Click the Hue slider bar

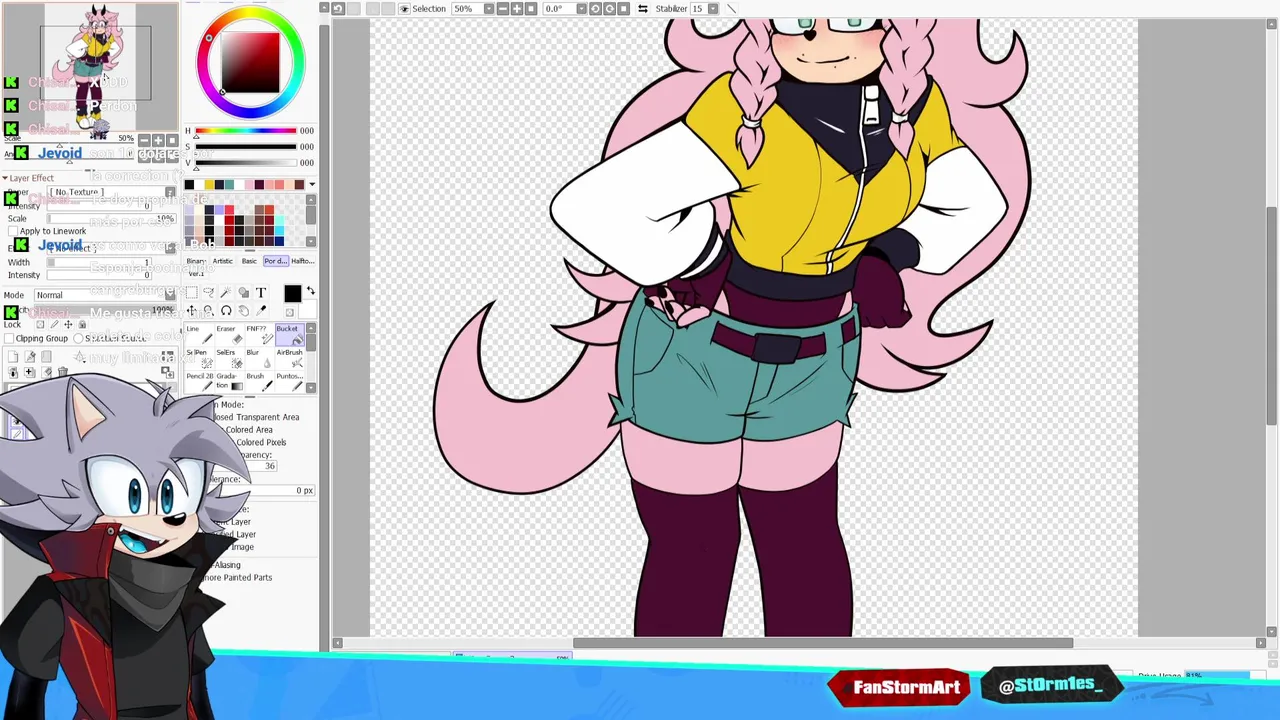(246, 131)
